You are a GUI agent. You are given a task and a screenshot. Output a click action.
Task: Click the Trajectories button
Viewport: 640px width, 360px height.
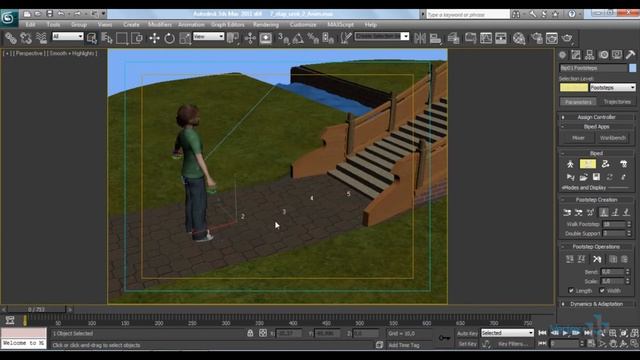617,102
